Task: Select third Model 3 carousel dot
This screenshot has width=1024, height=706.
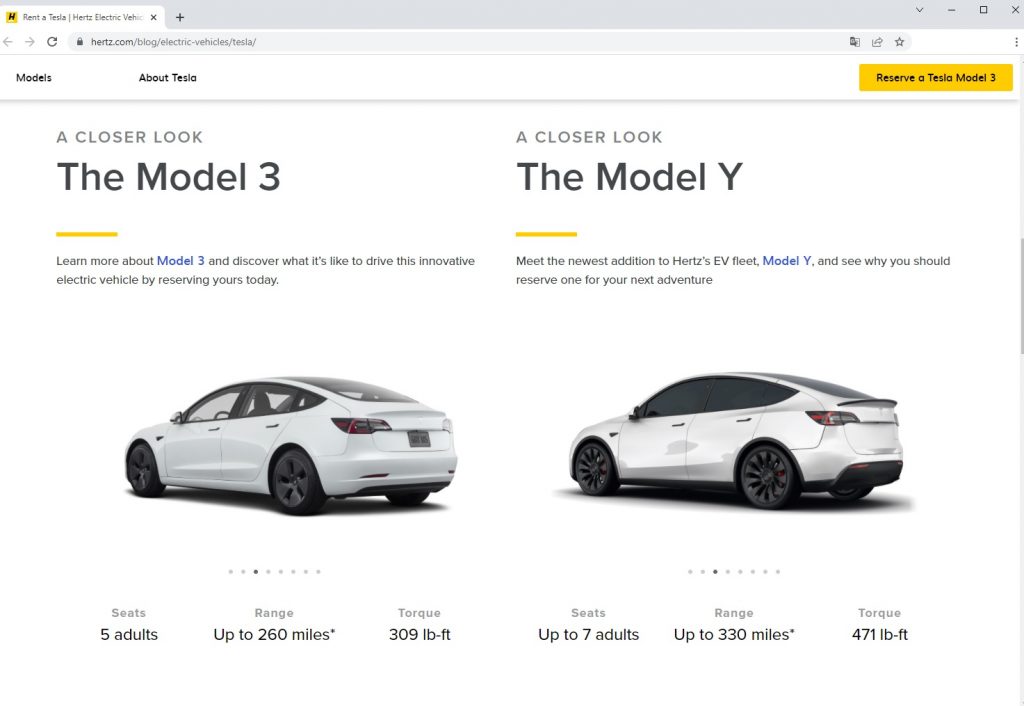Action: click(256, 572)
